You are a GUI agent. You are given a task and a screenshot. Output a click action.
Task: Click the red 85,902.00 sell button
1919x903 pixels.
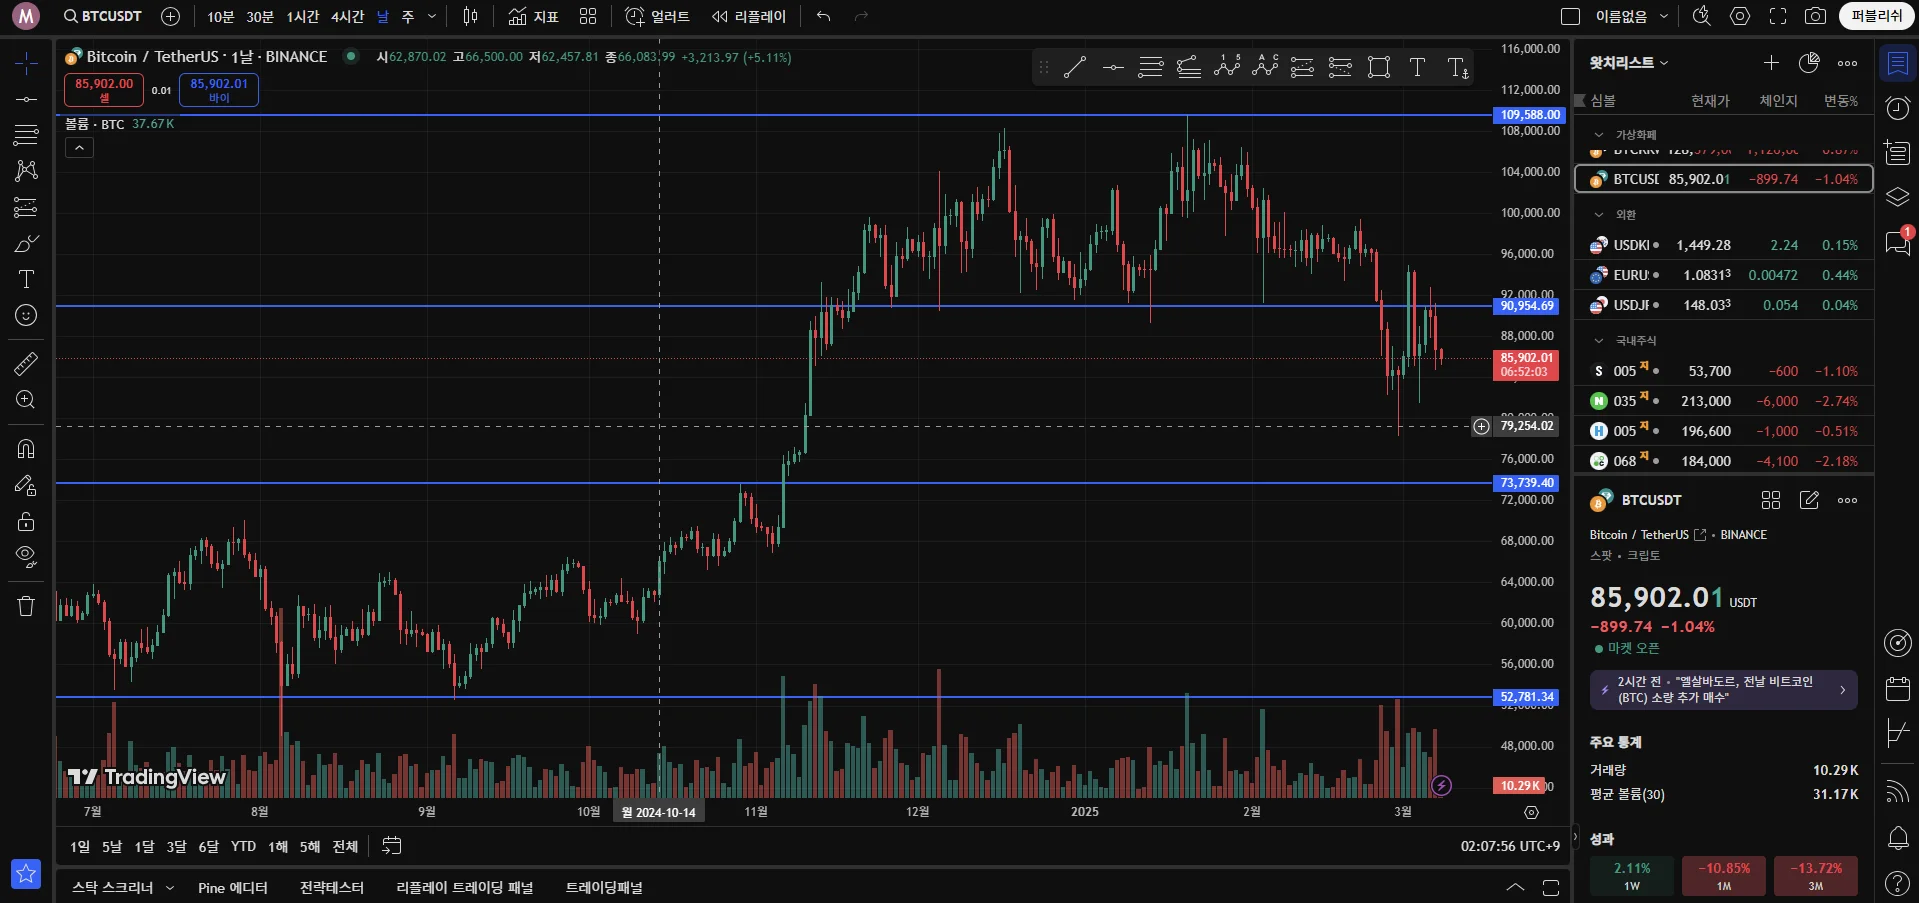click(104, 90)
